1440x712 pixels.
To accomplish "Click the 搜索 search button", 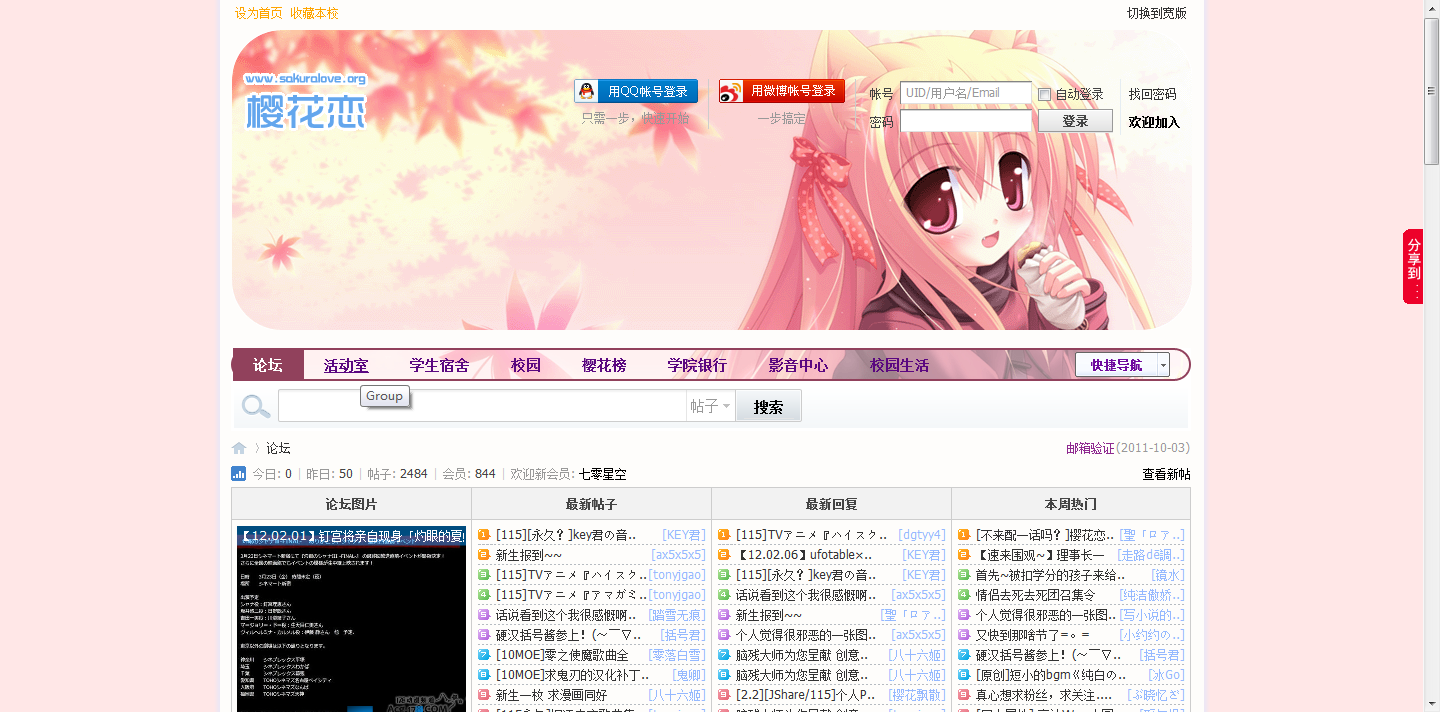I will click(768, 406).
